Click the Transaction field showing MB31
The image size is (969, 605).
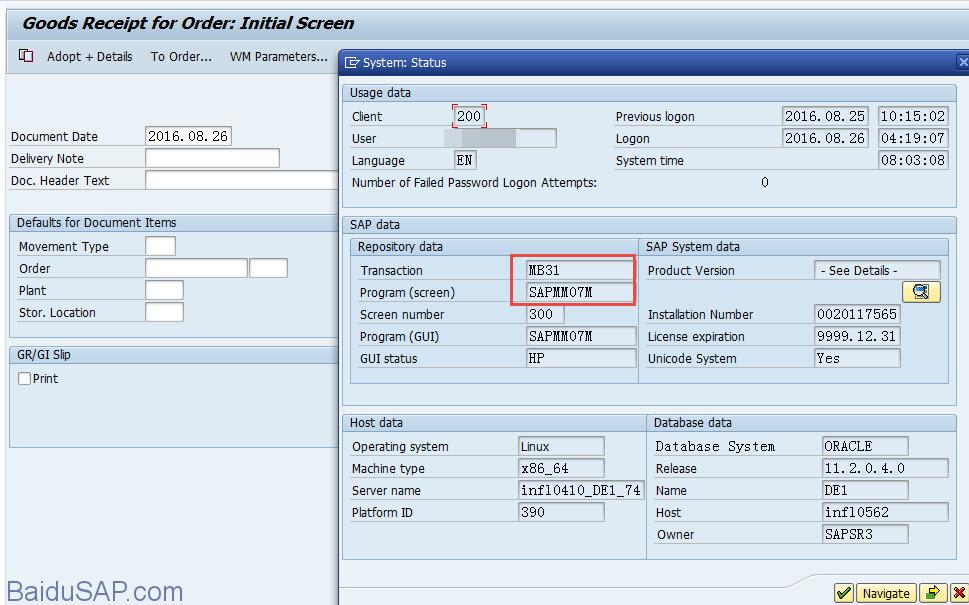[580, 270]
